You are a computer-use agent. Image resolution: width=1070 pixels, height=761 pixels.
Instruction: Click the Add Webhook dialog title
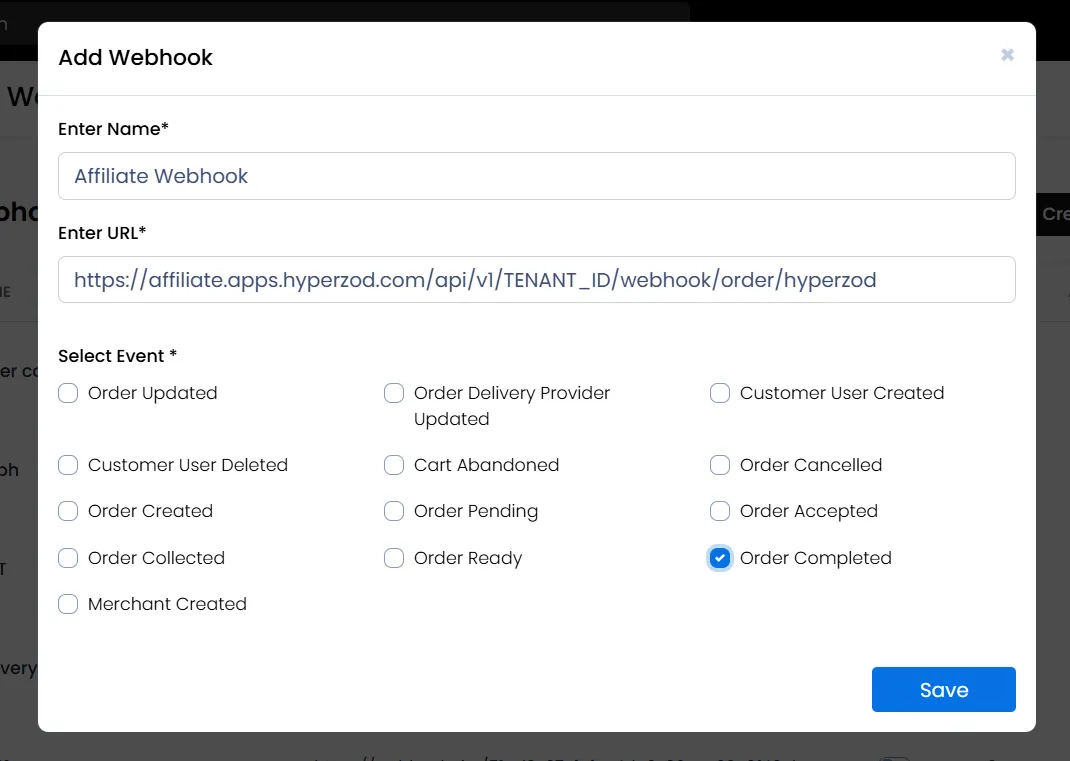136,57
